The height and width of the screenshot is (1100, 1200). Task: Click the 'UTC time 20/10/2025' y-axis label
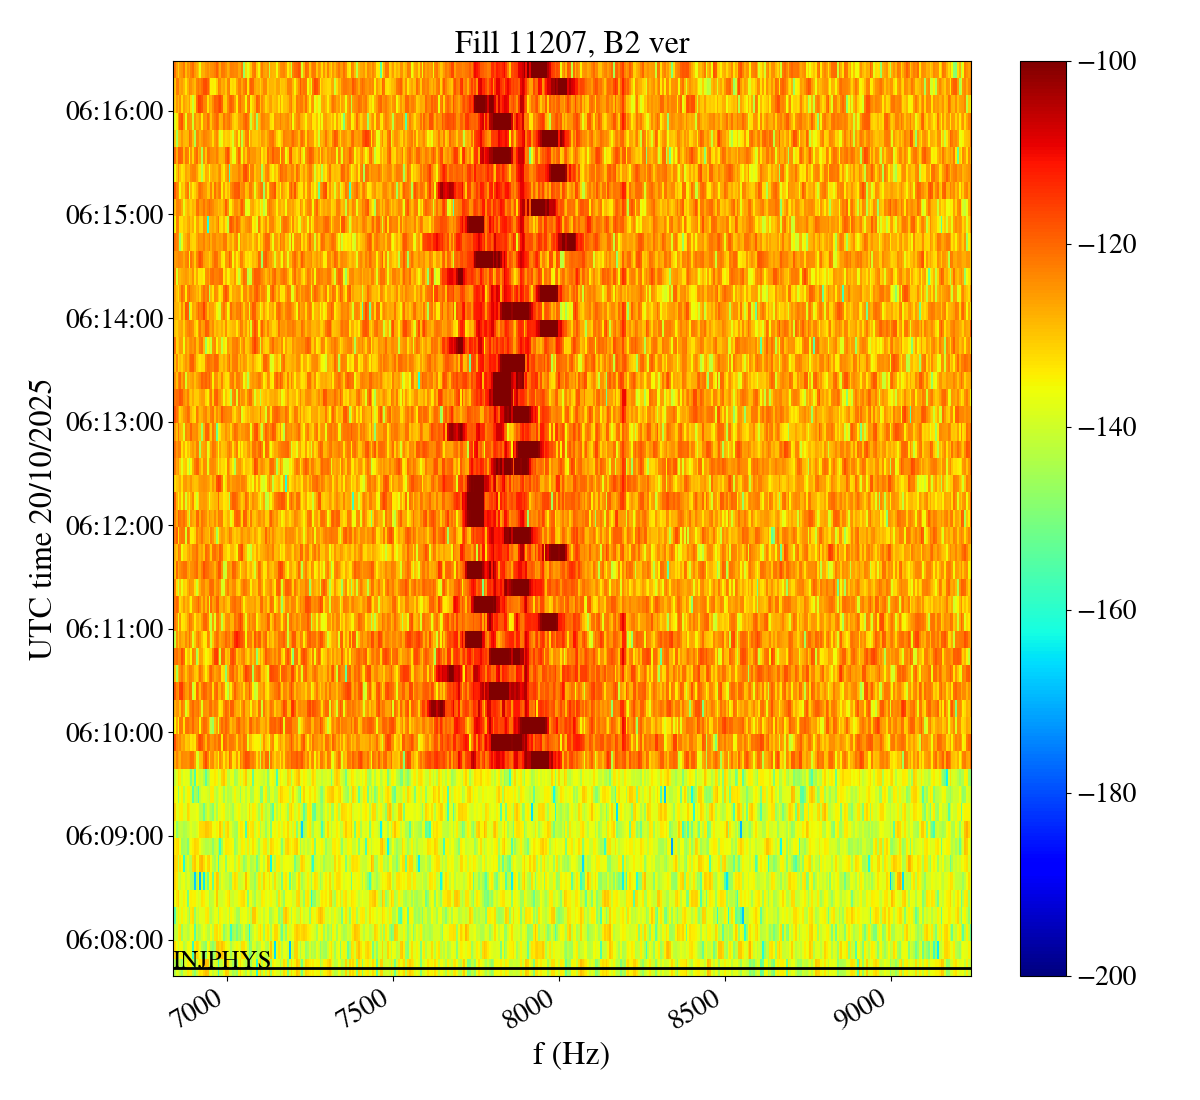[41, 519]
